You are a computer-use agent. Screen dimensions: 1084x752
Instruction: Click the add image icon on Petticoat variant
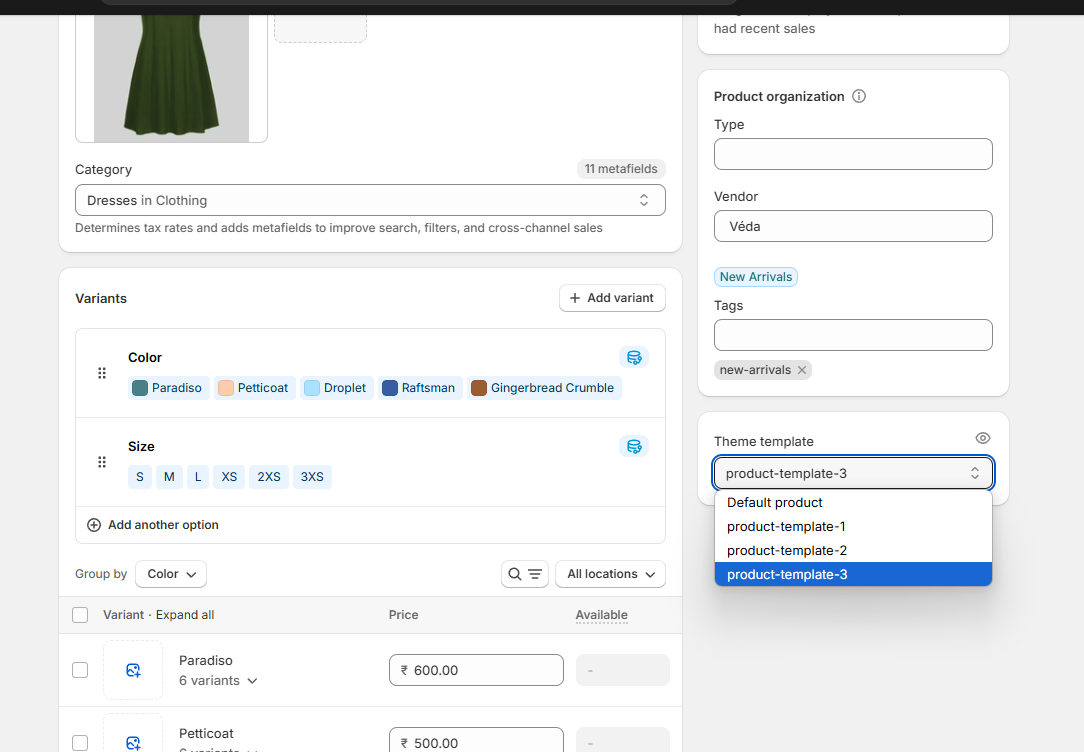tap(133, 743)
